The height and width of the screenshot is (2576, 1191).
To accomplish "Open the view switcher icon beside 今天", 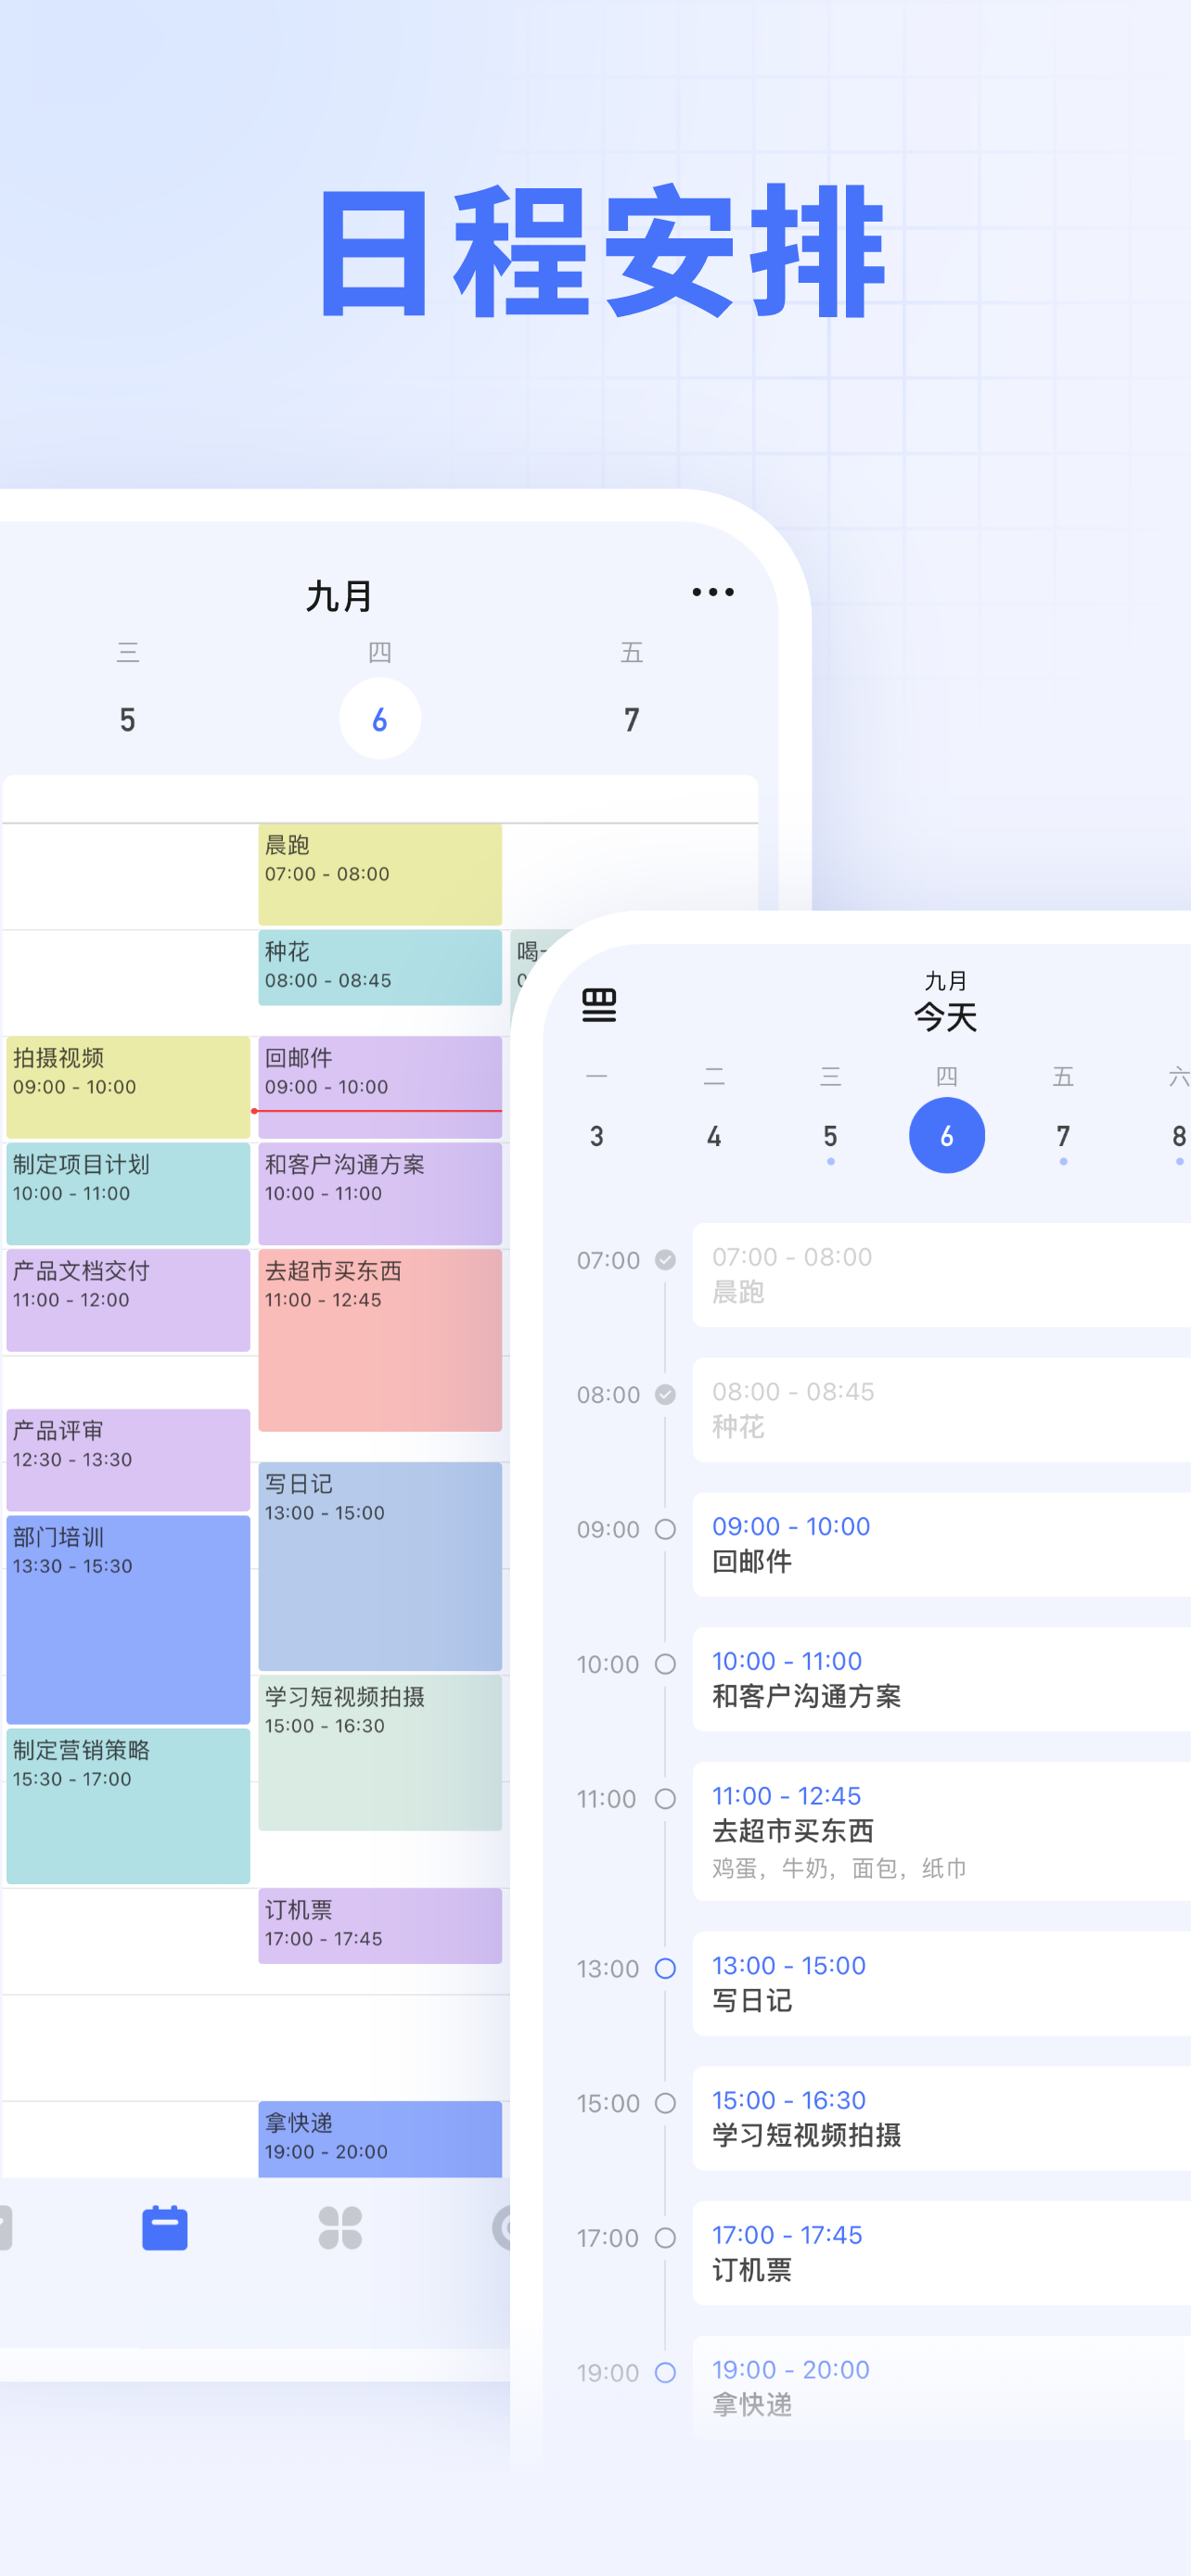I will [599, 1004].
